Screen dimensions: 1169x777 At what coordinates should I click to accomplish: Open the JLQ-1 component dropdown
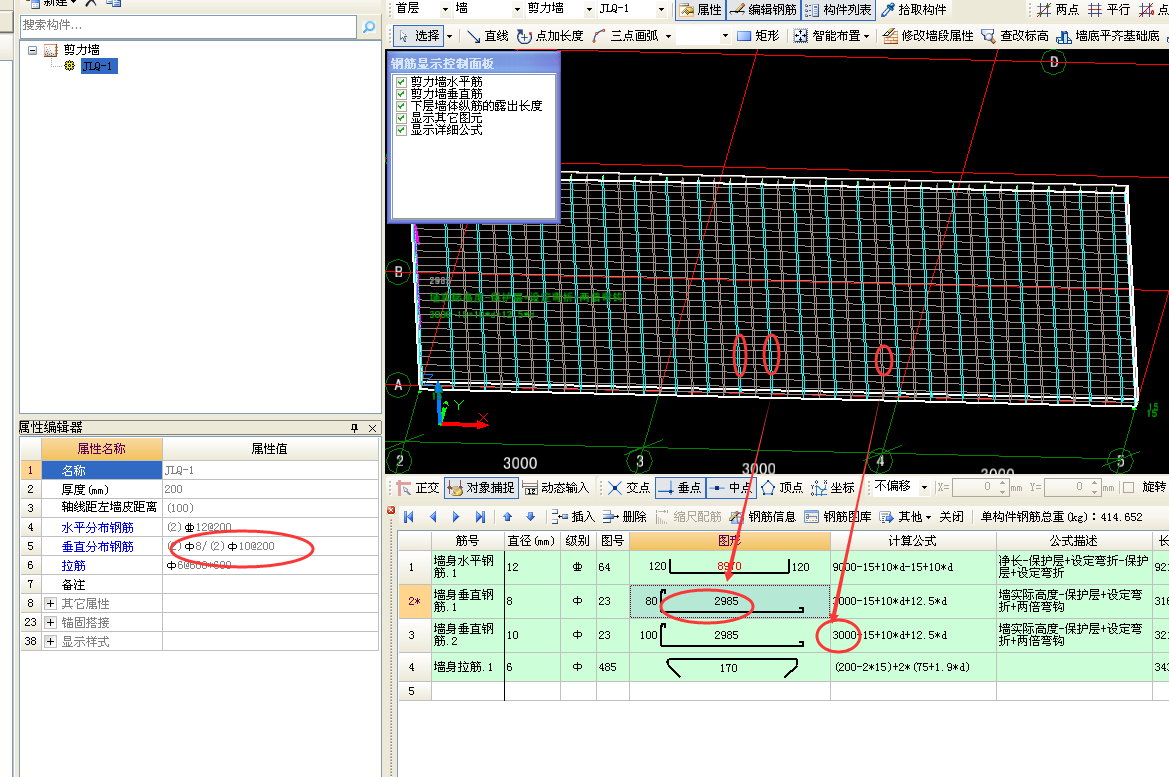661,10
